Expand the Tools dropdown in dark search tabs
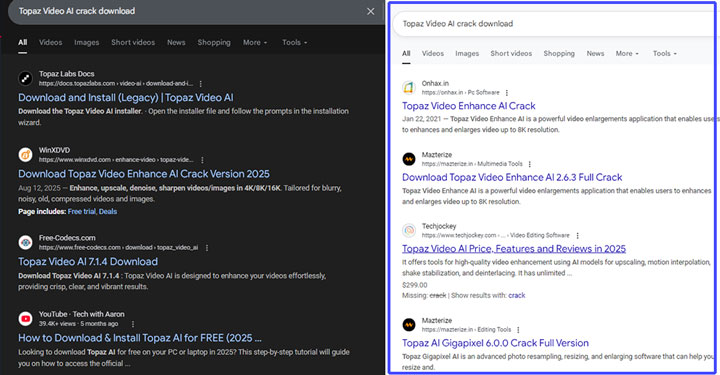This screenshot has width=720, height=375. (x=294, y=42)
